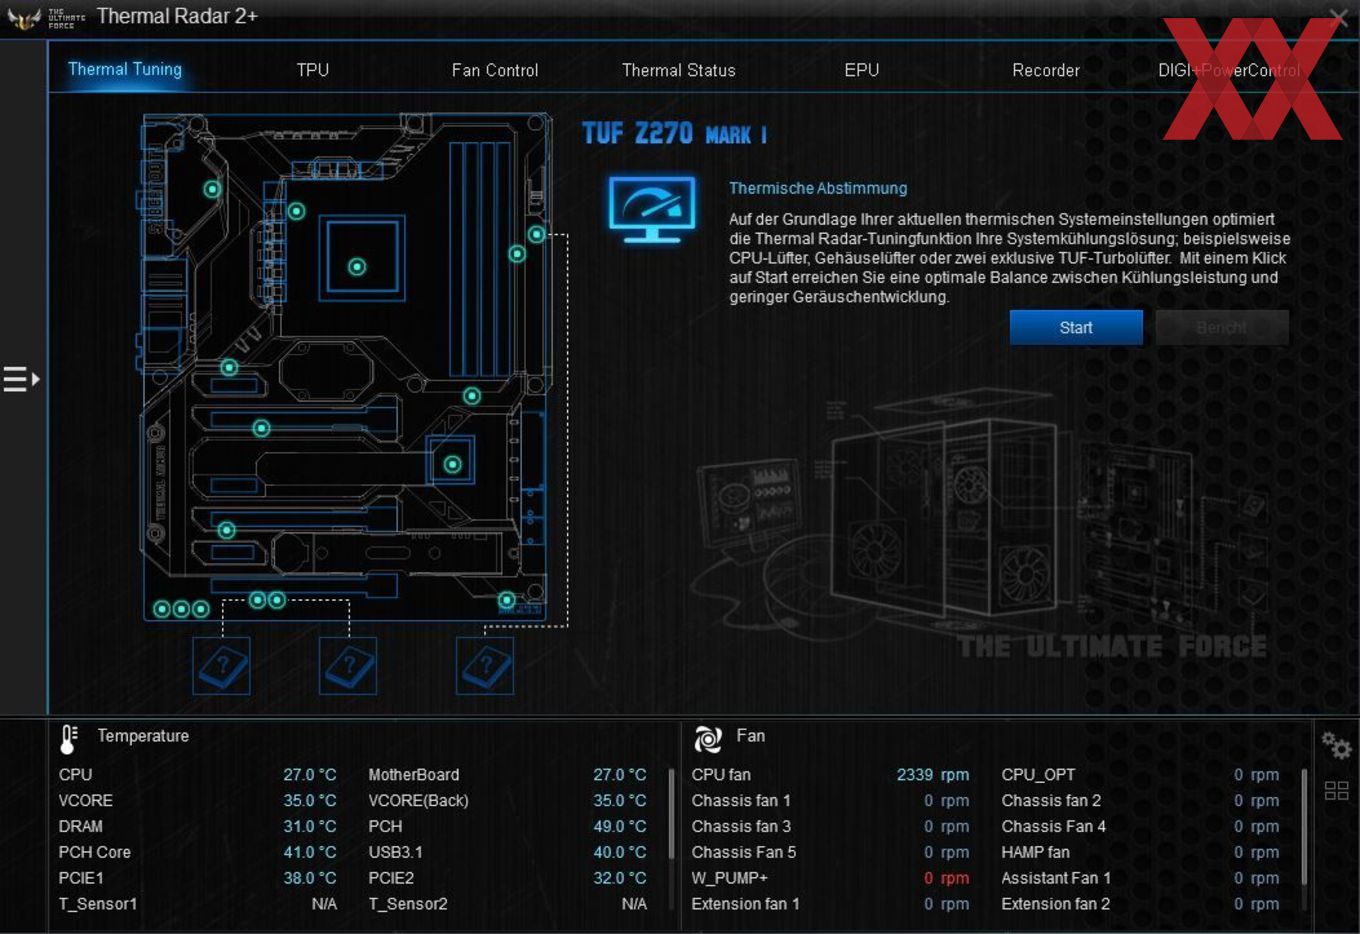Click the TUF Z270 MARK I title
This screenshot has width=1360, height=934.
(675, 134)
